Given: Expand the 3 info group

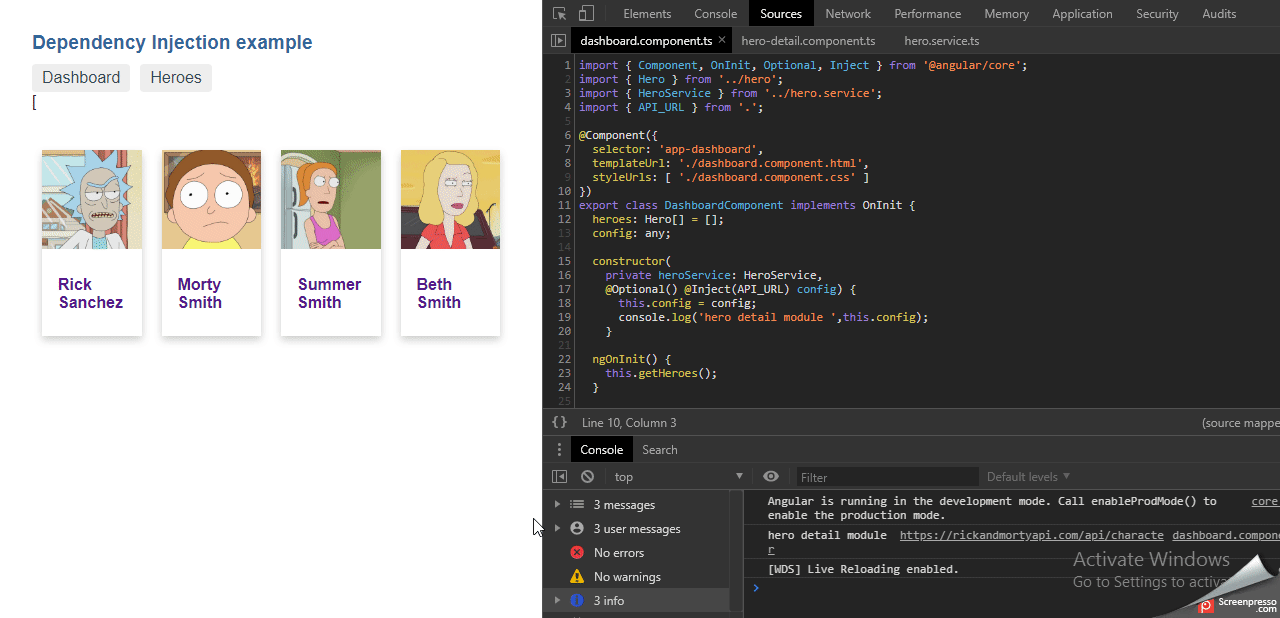Looking at the screenshot, I should click(557, 601).
